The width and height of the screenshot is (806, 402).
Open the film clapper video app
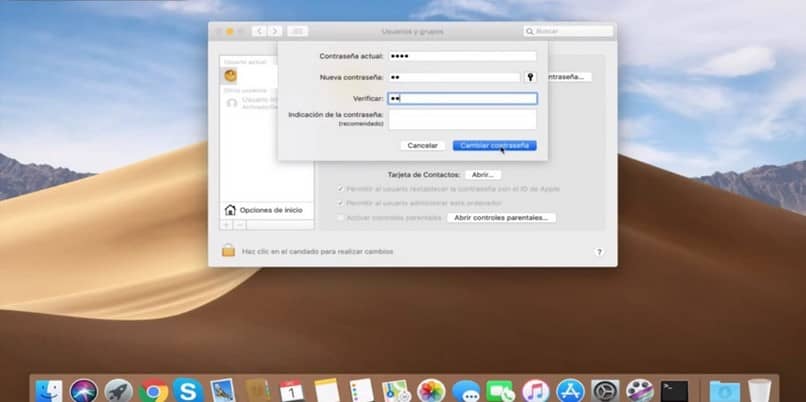click(x=639, y=391)
